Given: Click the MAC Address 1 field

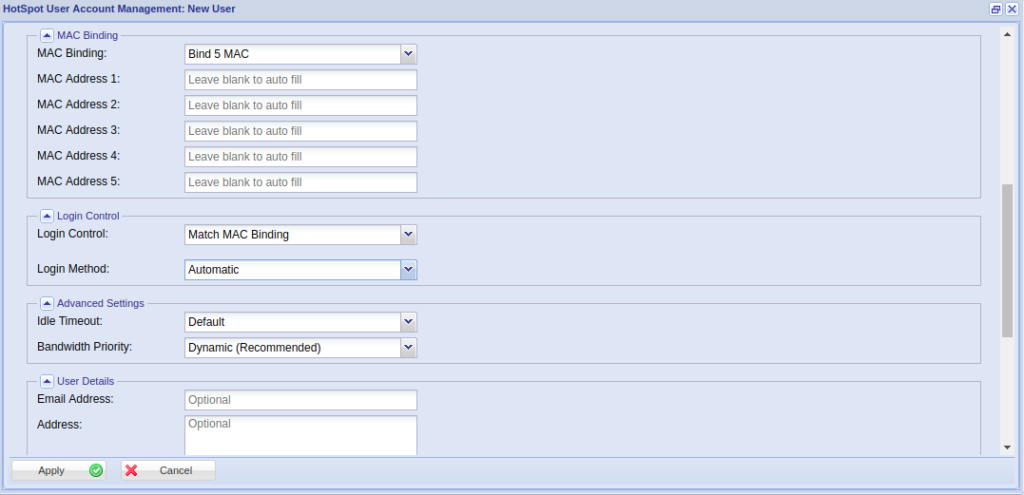Looking at the screenshot, I should click(300, 80).
